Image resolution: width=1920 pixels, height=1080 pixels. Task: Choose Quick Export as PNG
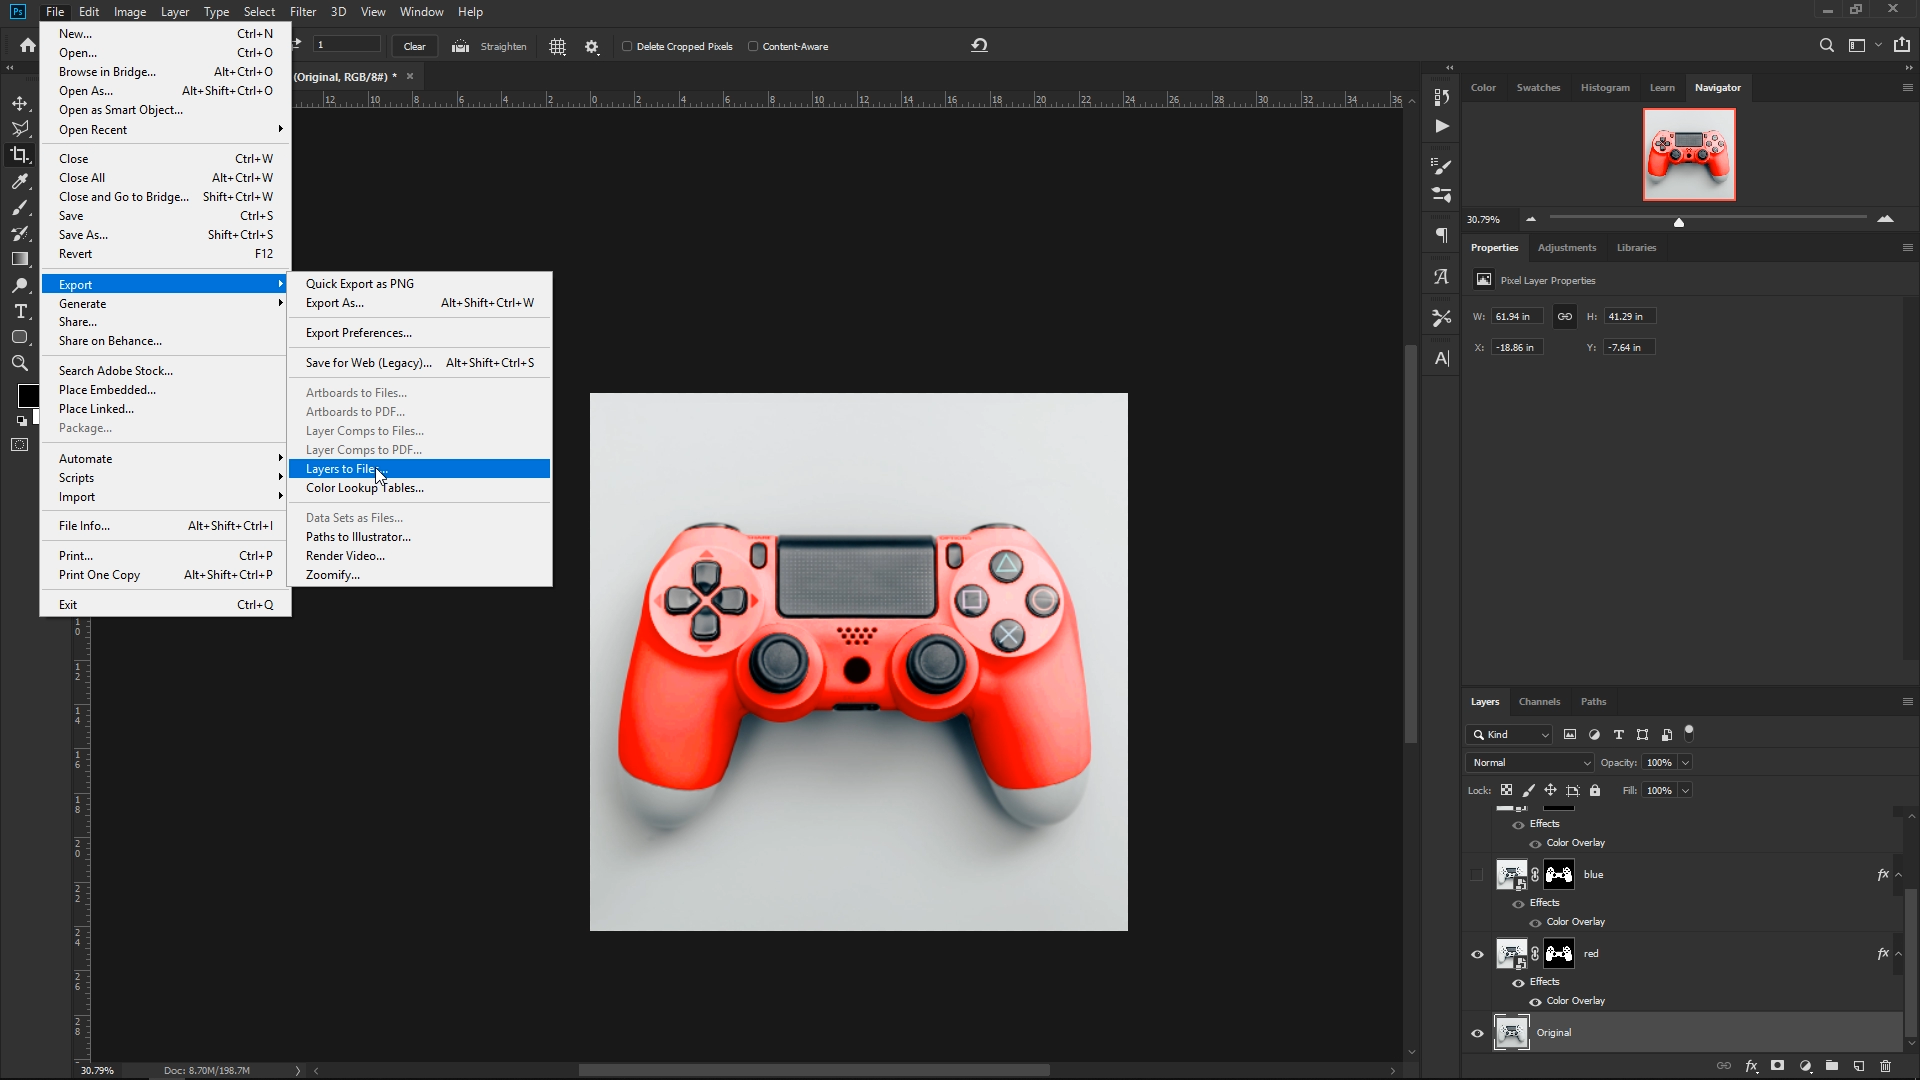(419, 284)
